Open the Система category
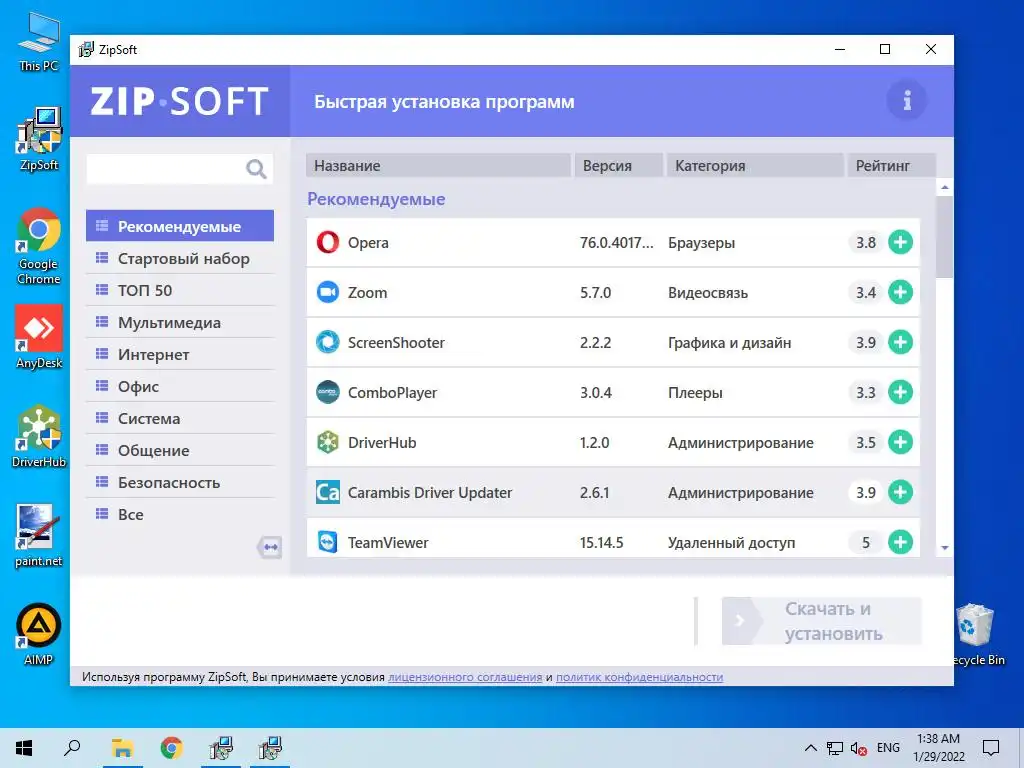 (x=180, y=418)
